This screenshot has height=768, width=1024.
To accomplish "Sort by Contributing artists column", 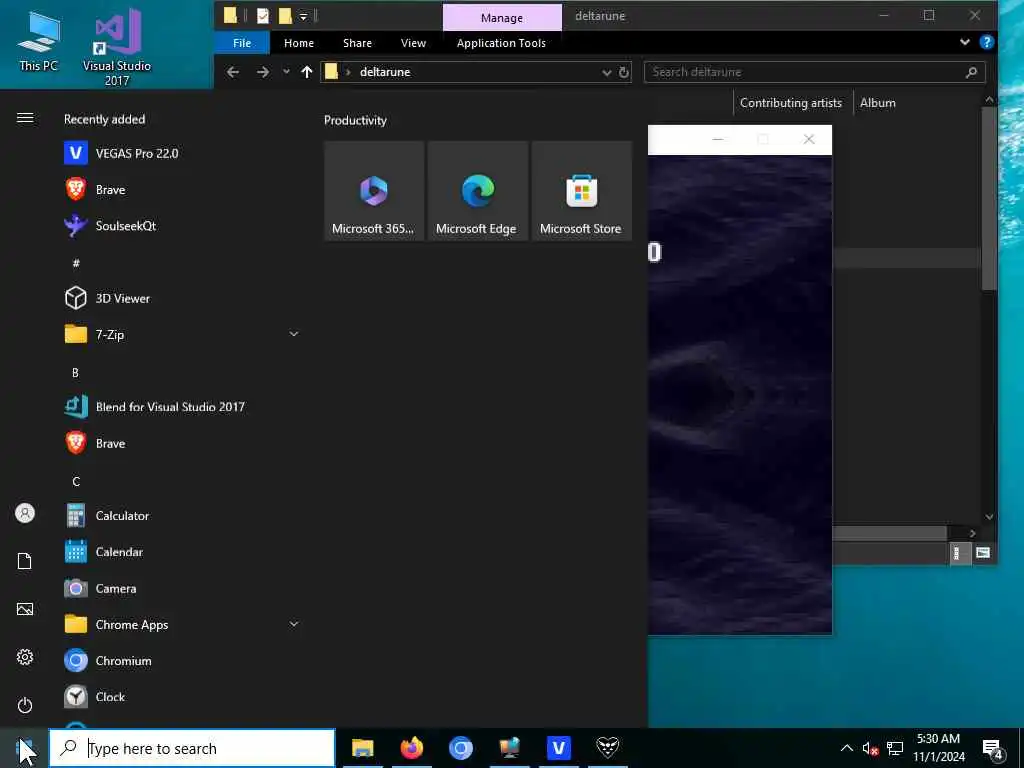I will tap(791, 103).
